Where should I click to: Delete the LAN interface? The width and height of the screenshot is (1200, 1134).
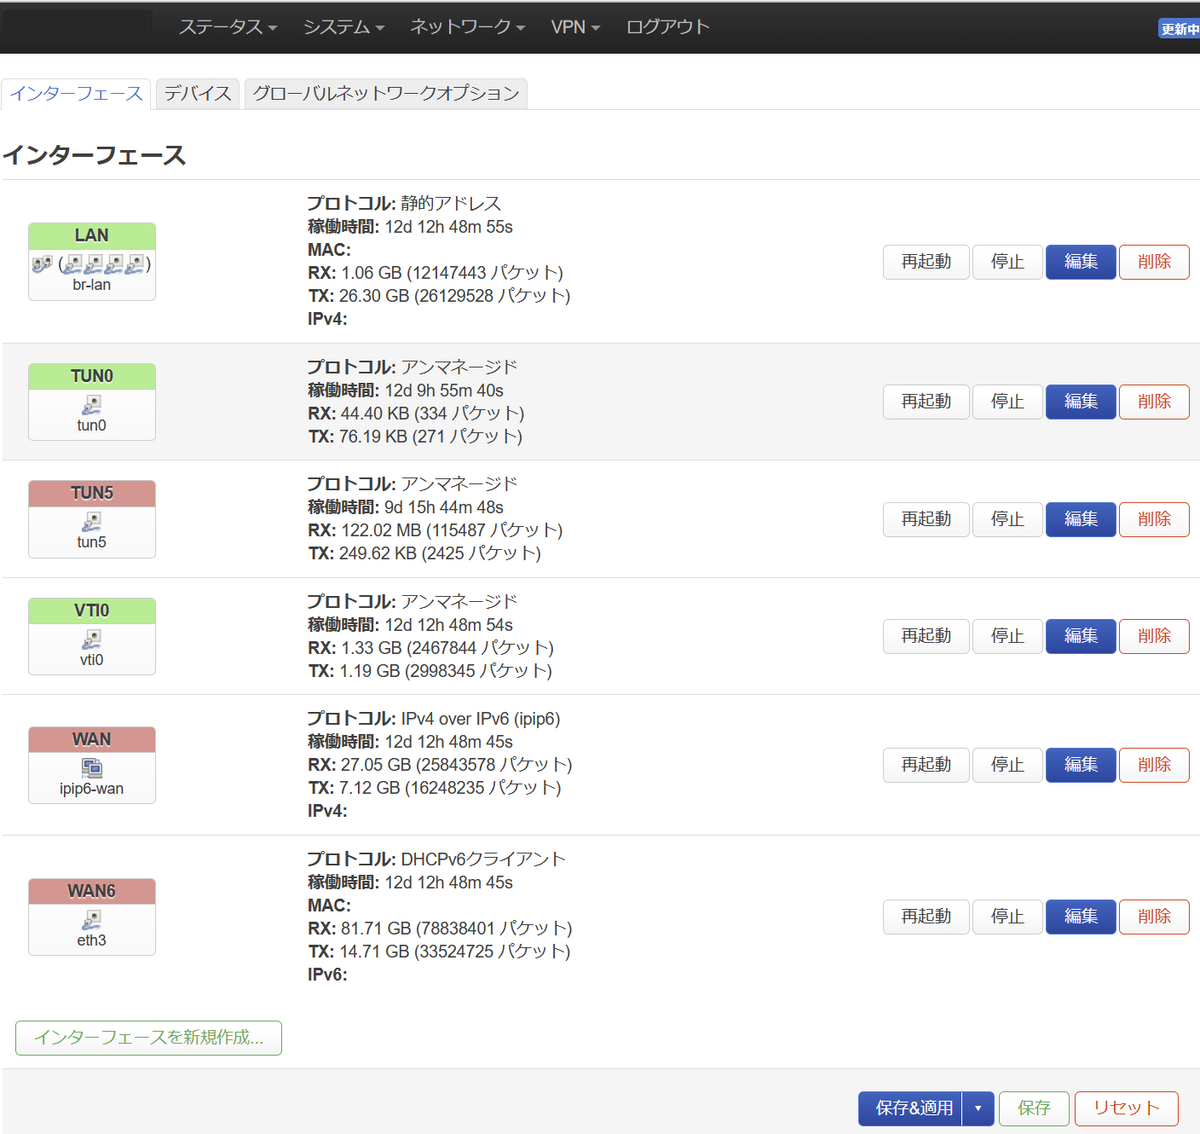point(1154,262)
